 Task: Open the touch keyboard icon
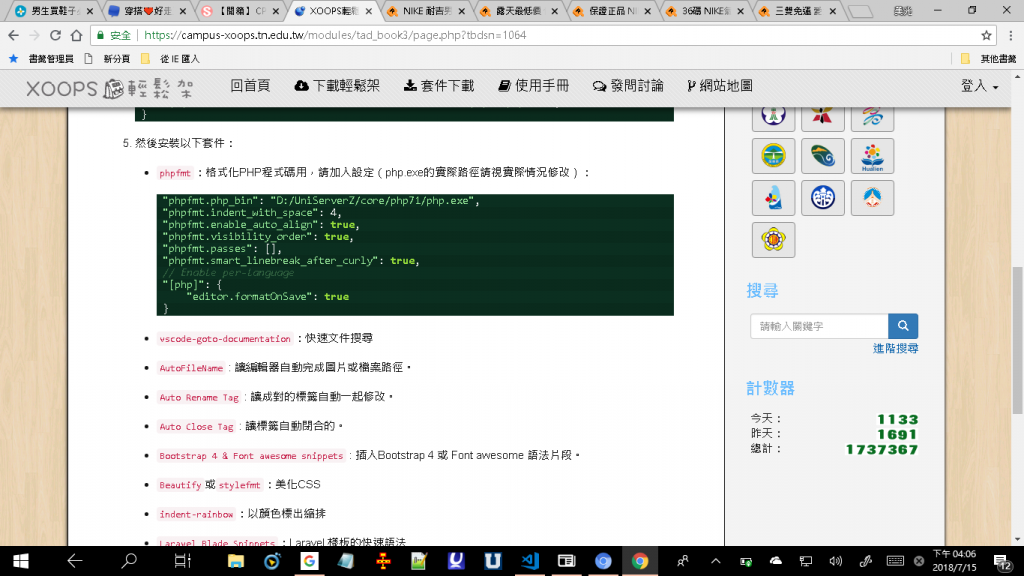895,561
